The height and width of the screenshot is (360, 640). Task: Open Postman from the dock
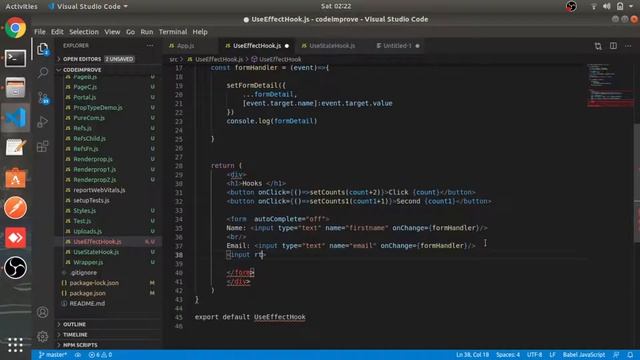pos(16,208)
